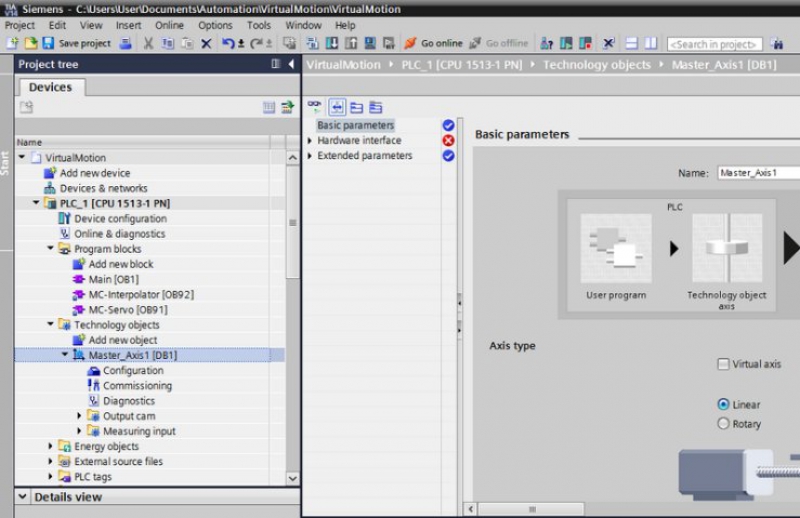Undo the last action with blue arrow
Viewport: 800px width, 518px height.
point(228,43)
